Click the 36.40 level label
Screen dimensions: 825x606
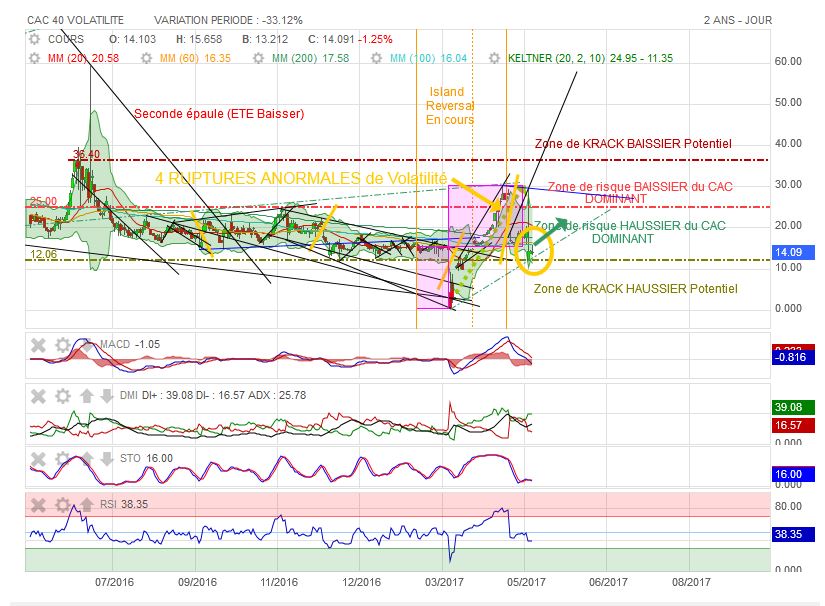[x=86, y=154]
